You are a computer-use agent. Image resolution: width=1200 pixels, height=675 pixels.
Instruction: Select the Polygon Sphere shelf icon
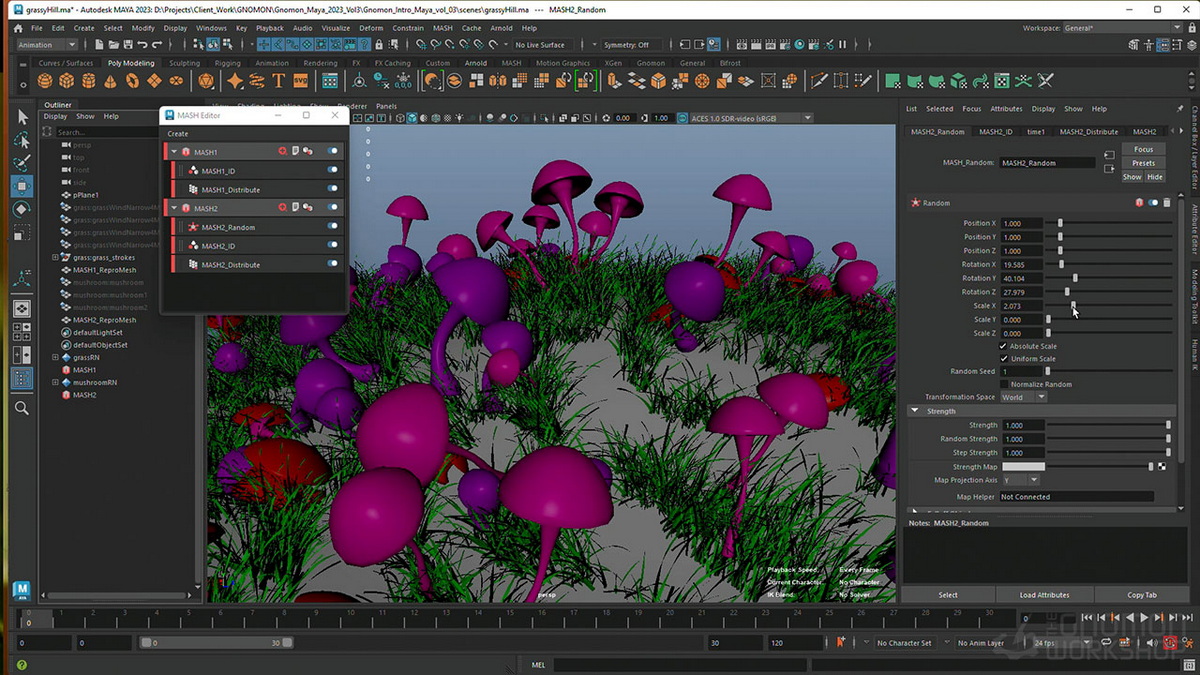45,81
